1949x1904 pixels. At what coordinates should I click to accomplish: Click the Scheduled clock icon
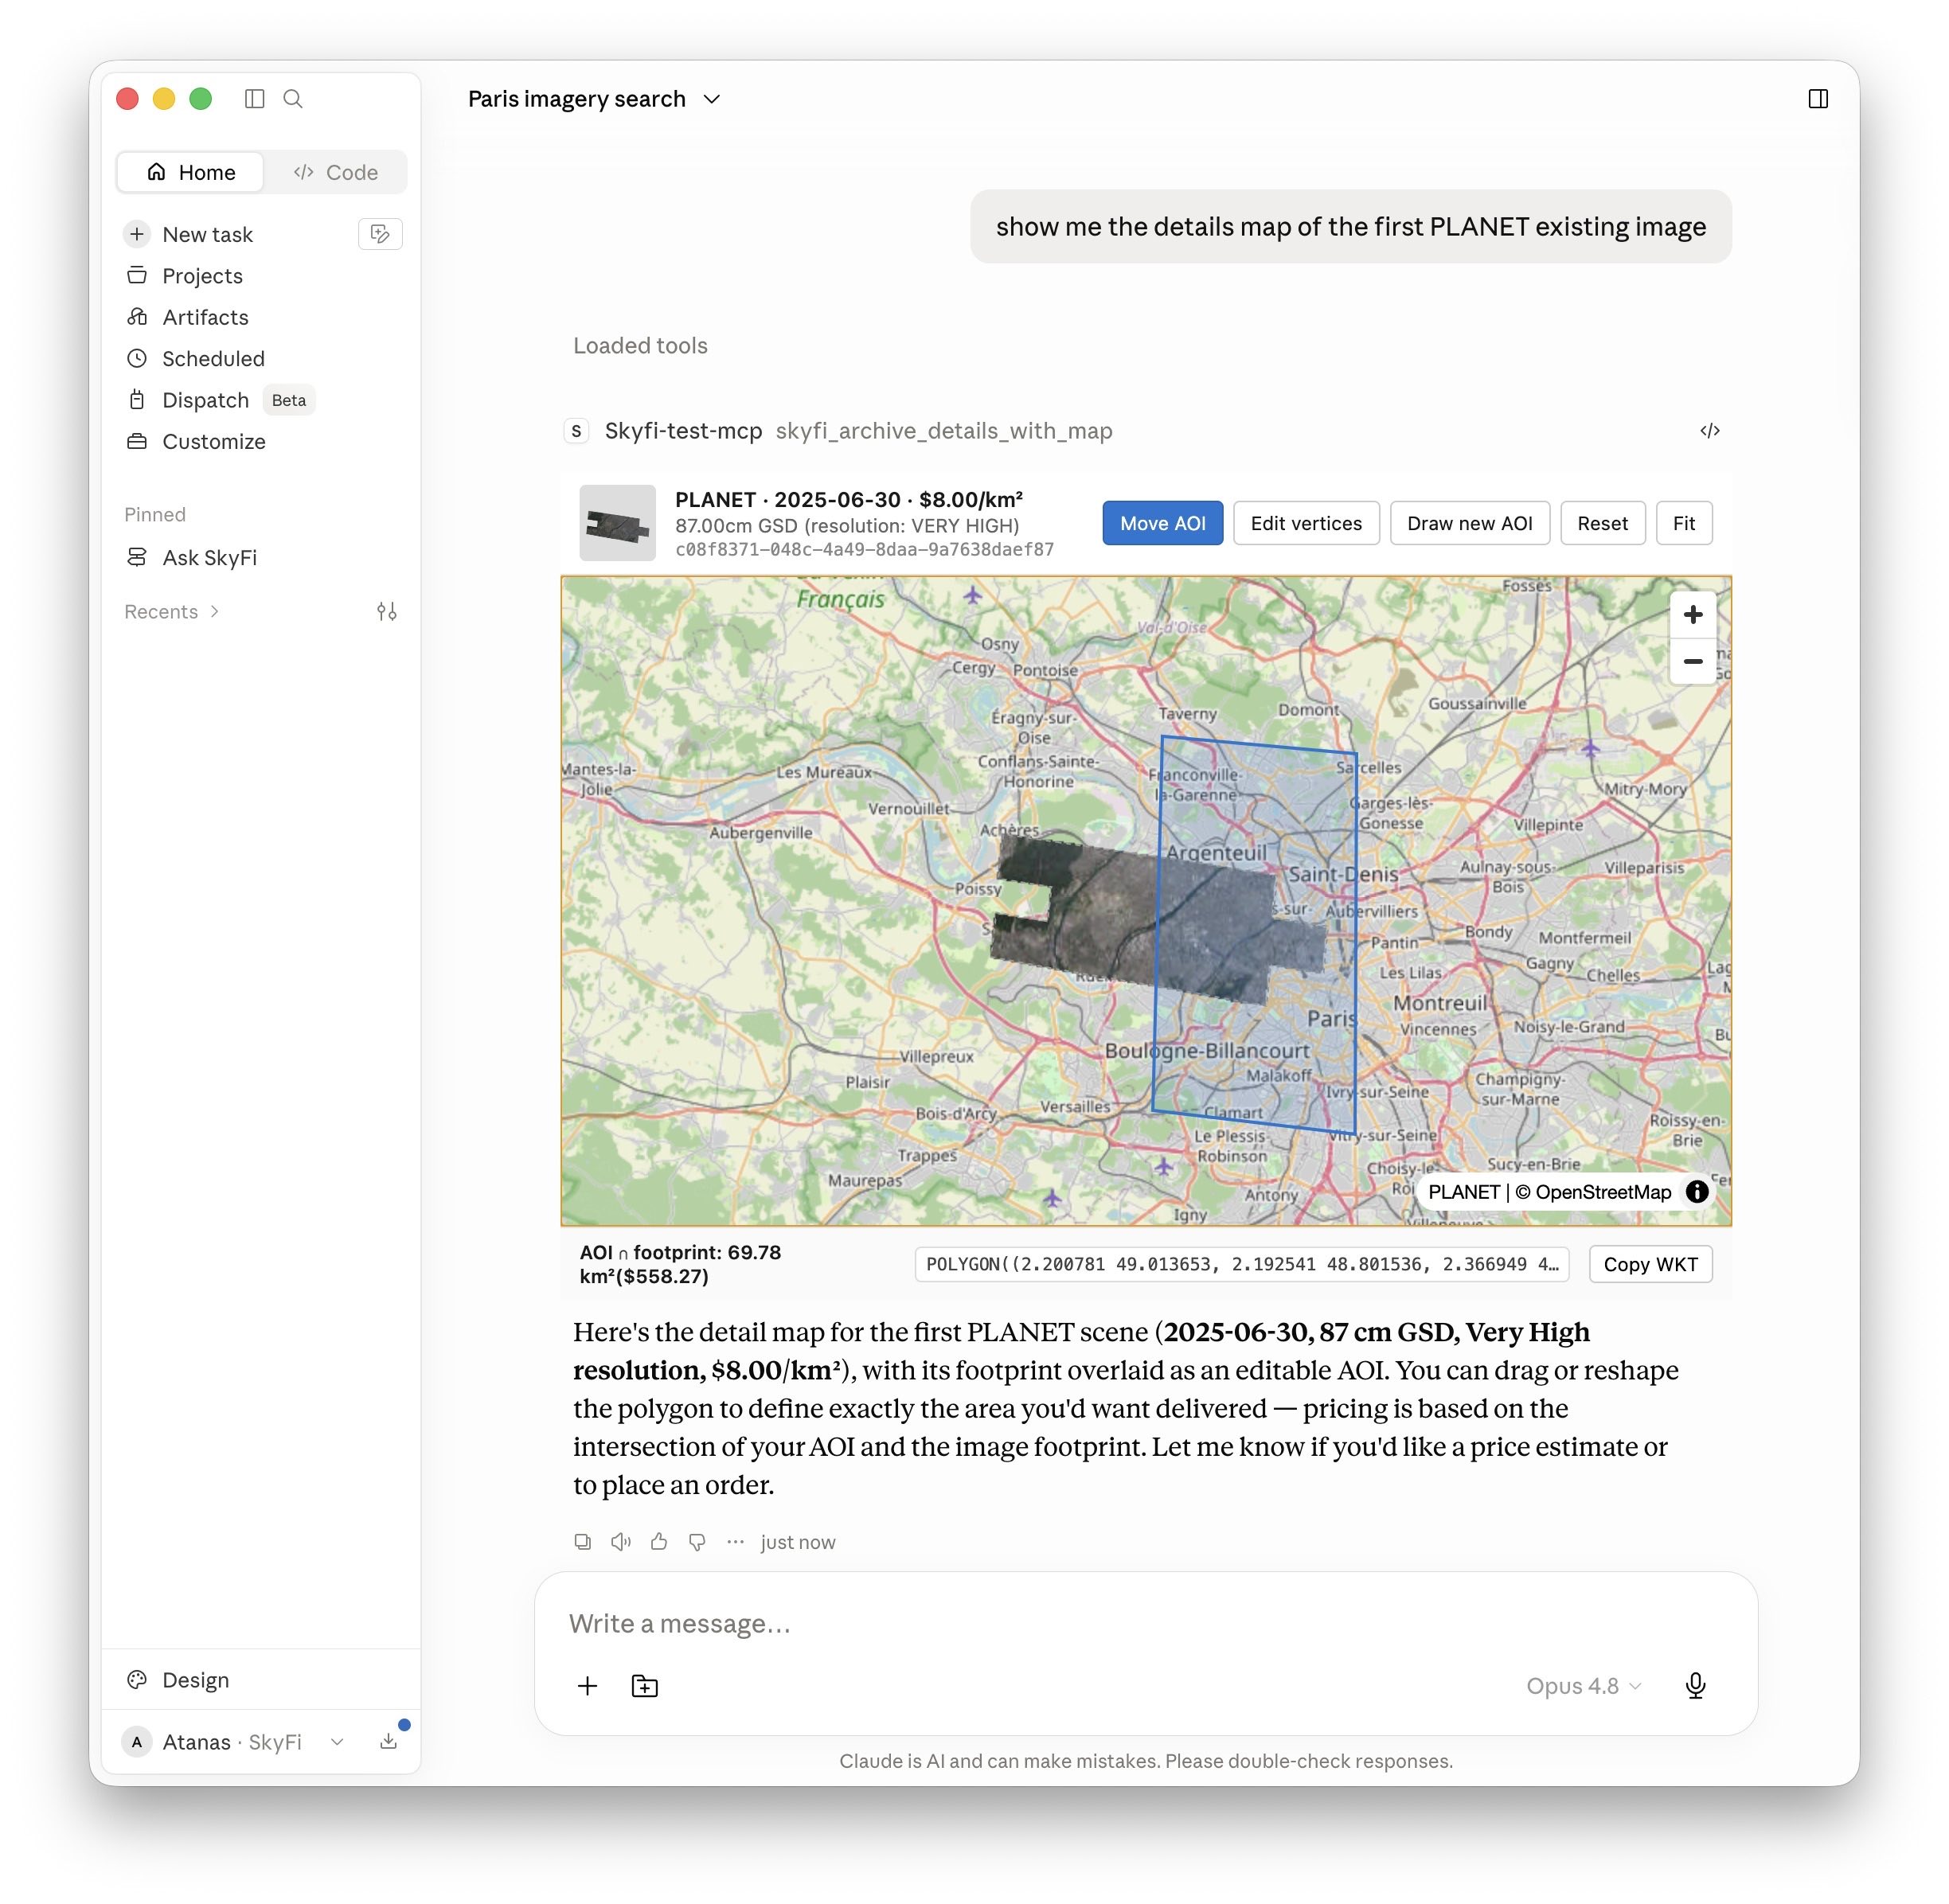(137, 358)
